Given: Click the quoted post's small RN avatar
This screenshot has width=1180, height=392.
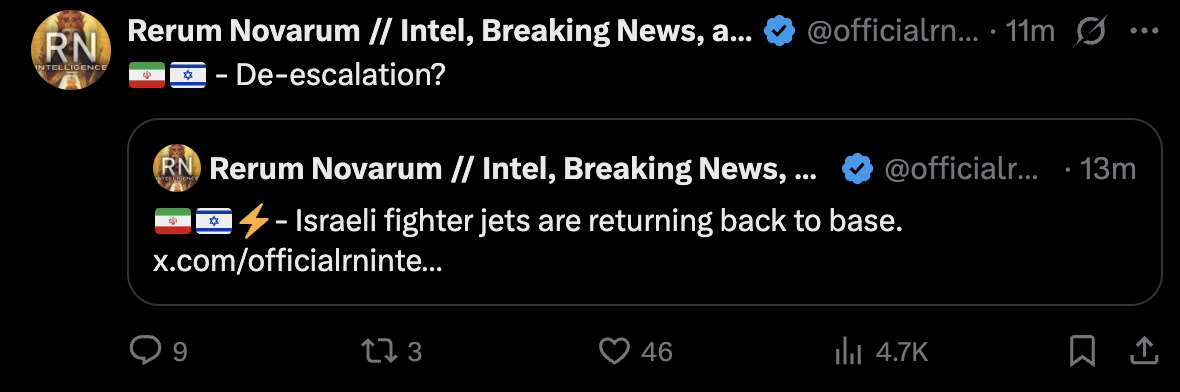Looking at the screenshot, I should (177, 168).
